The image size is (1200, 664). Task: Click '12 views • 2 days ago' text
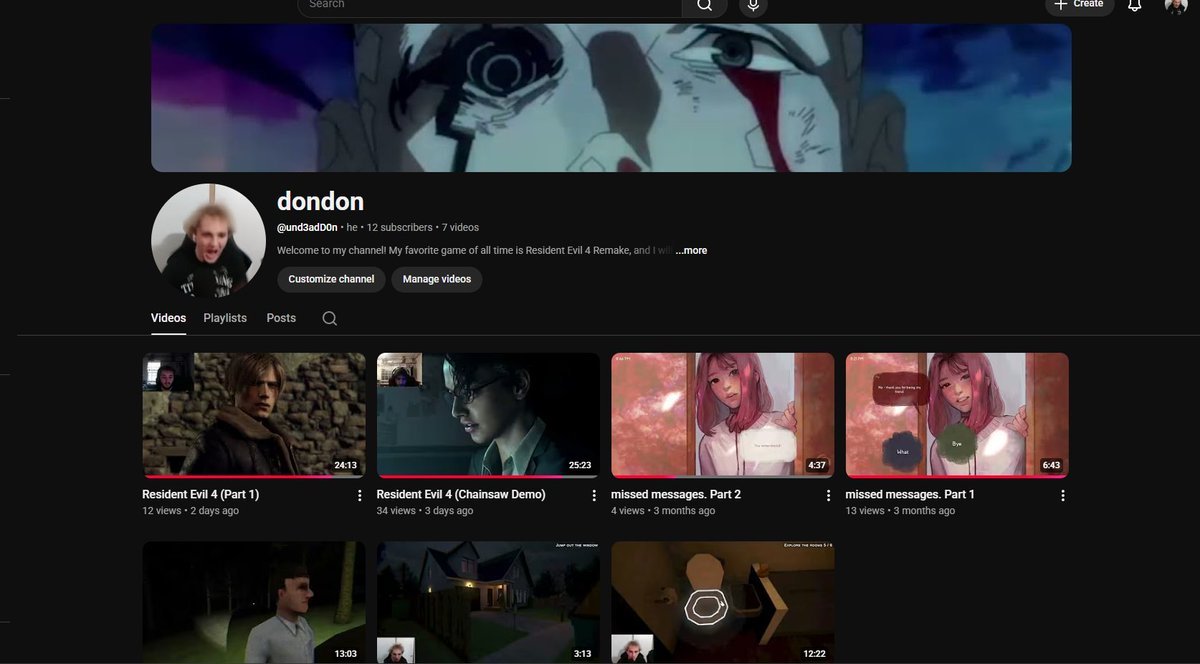click(x=190, y=511)
